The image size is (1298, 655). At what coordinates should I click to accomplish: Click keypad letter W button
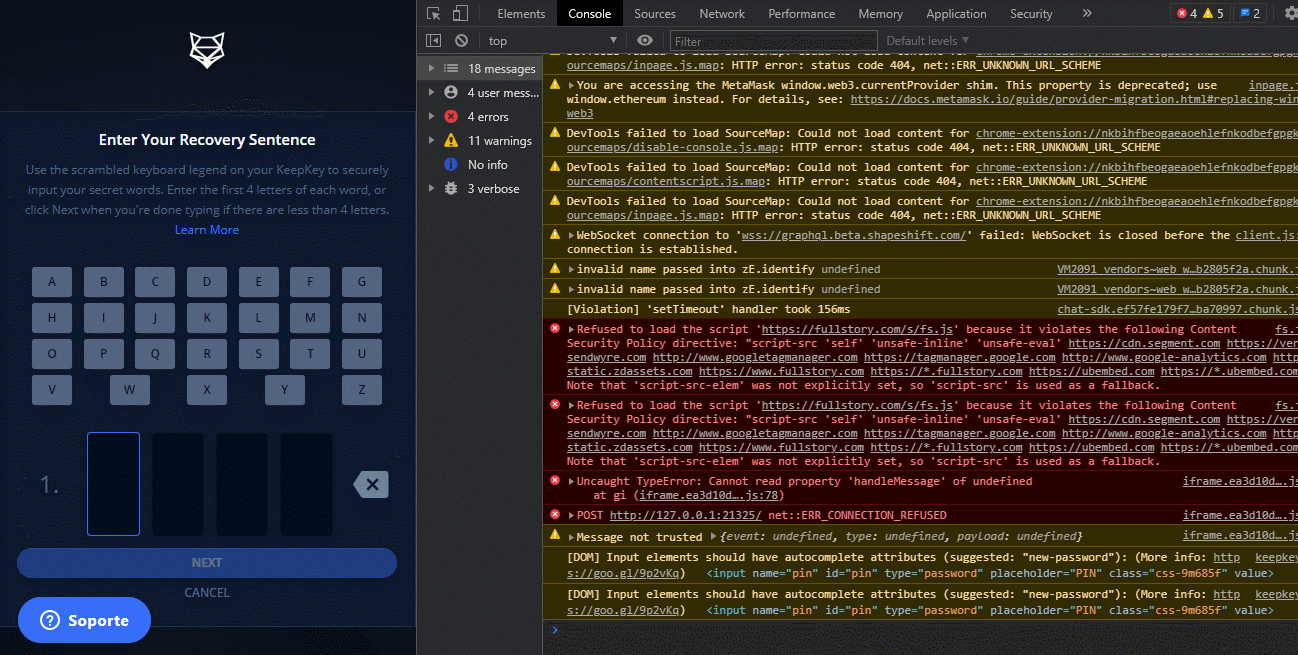[x=129, y=389]
